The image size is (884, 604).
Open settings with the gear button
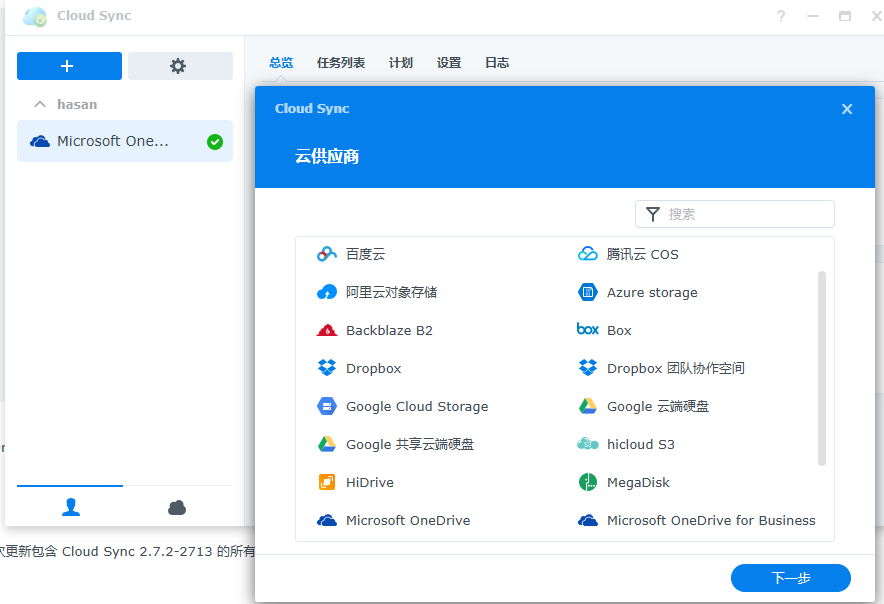coord(180,66)
